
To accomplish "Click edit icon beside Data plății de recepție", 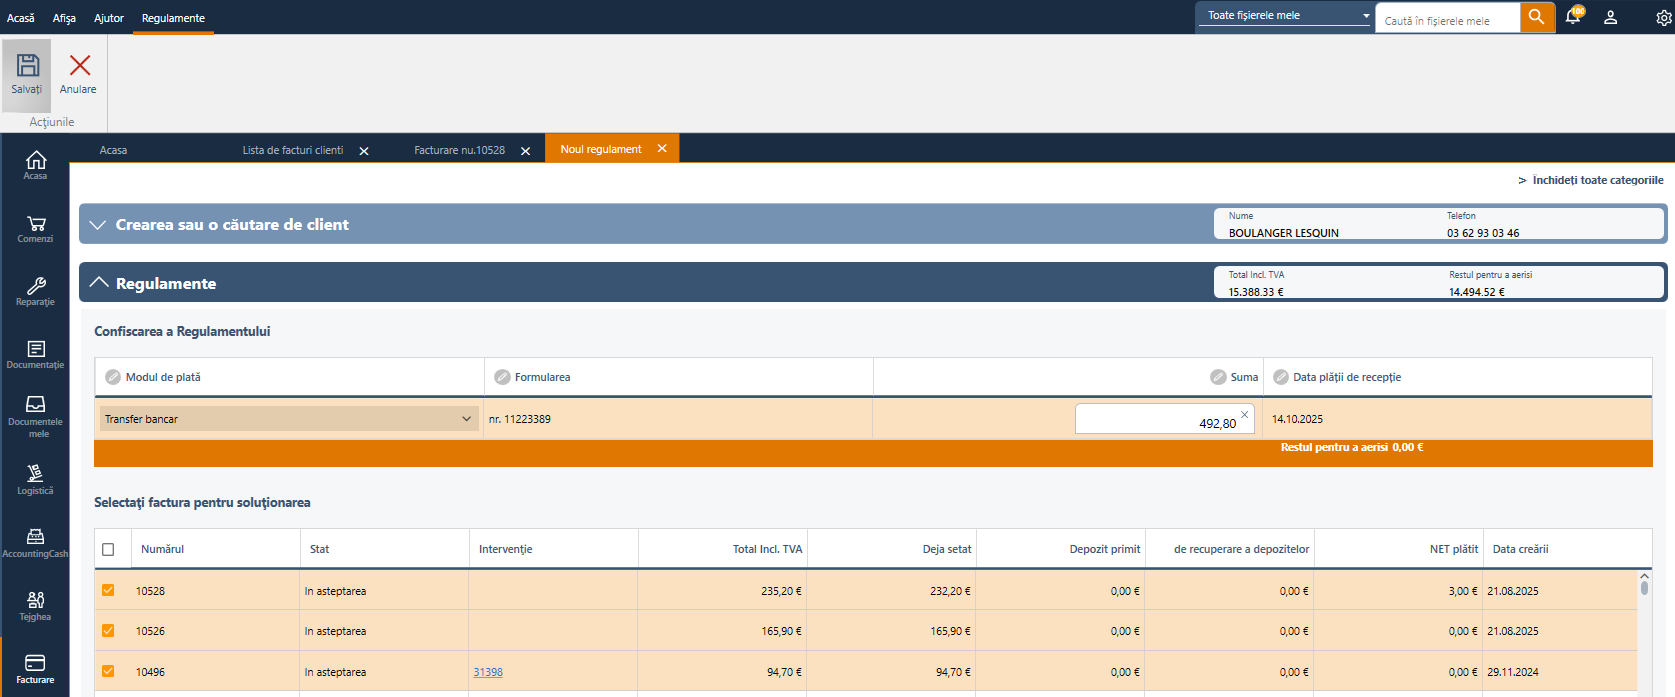I will pyautogui.click(x=1281, y=377).
